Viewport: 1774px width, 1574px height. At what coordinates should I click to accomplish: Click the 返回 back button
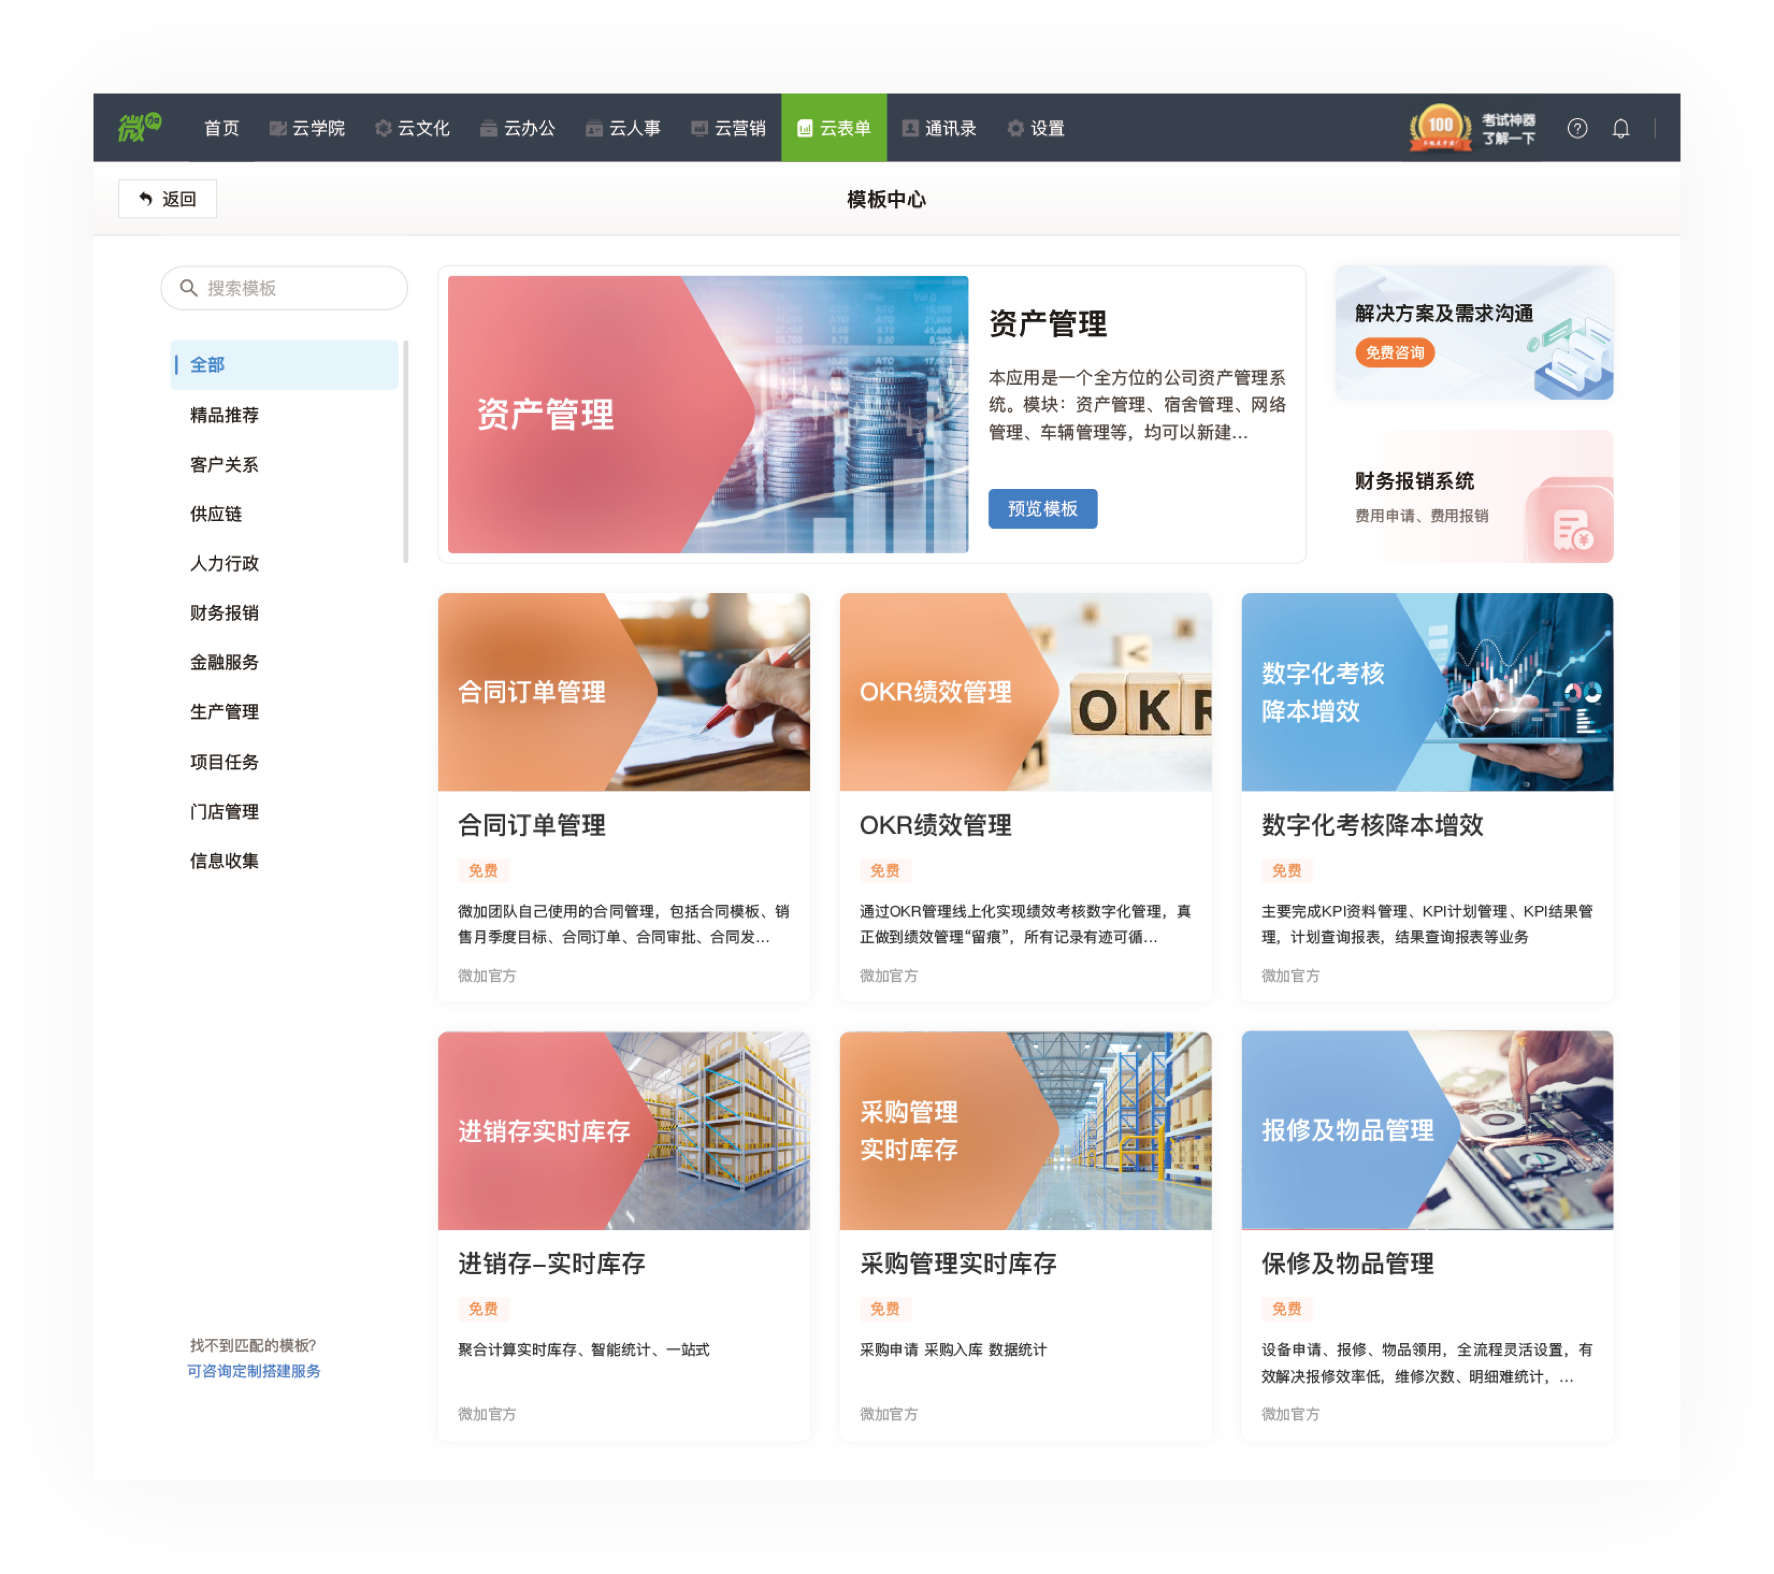pyautogui.click(x=168, y=199)
